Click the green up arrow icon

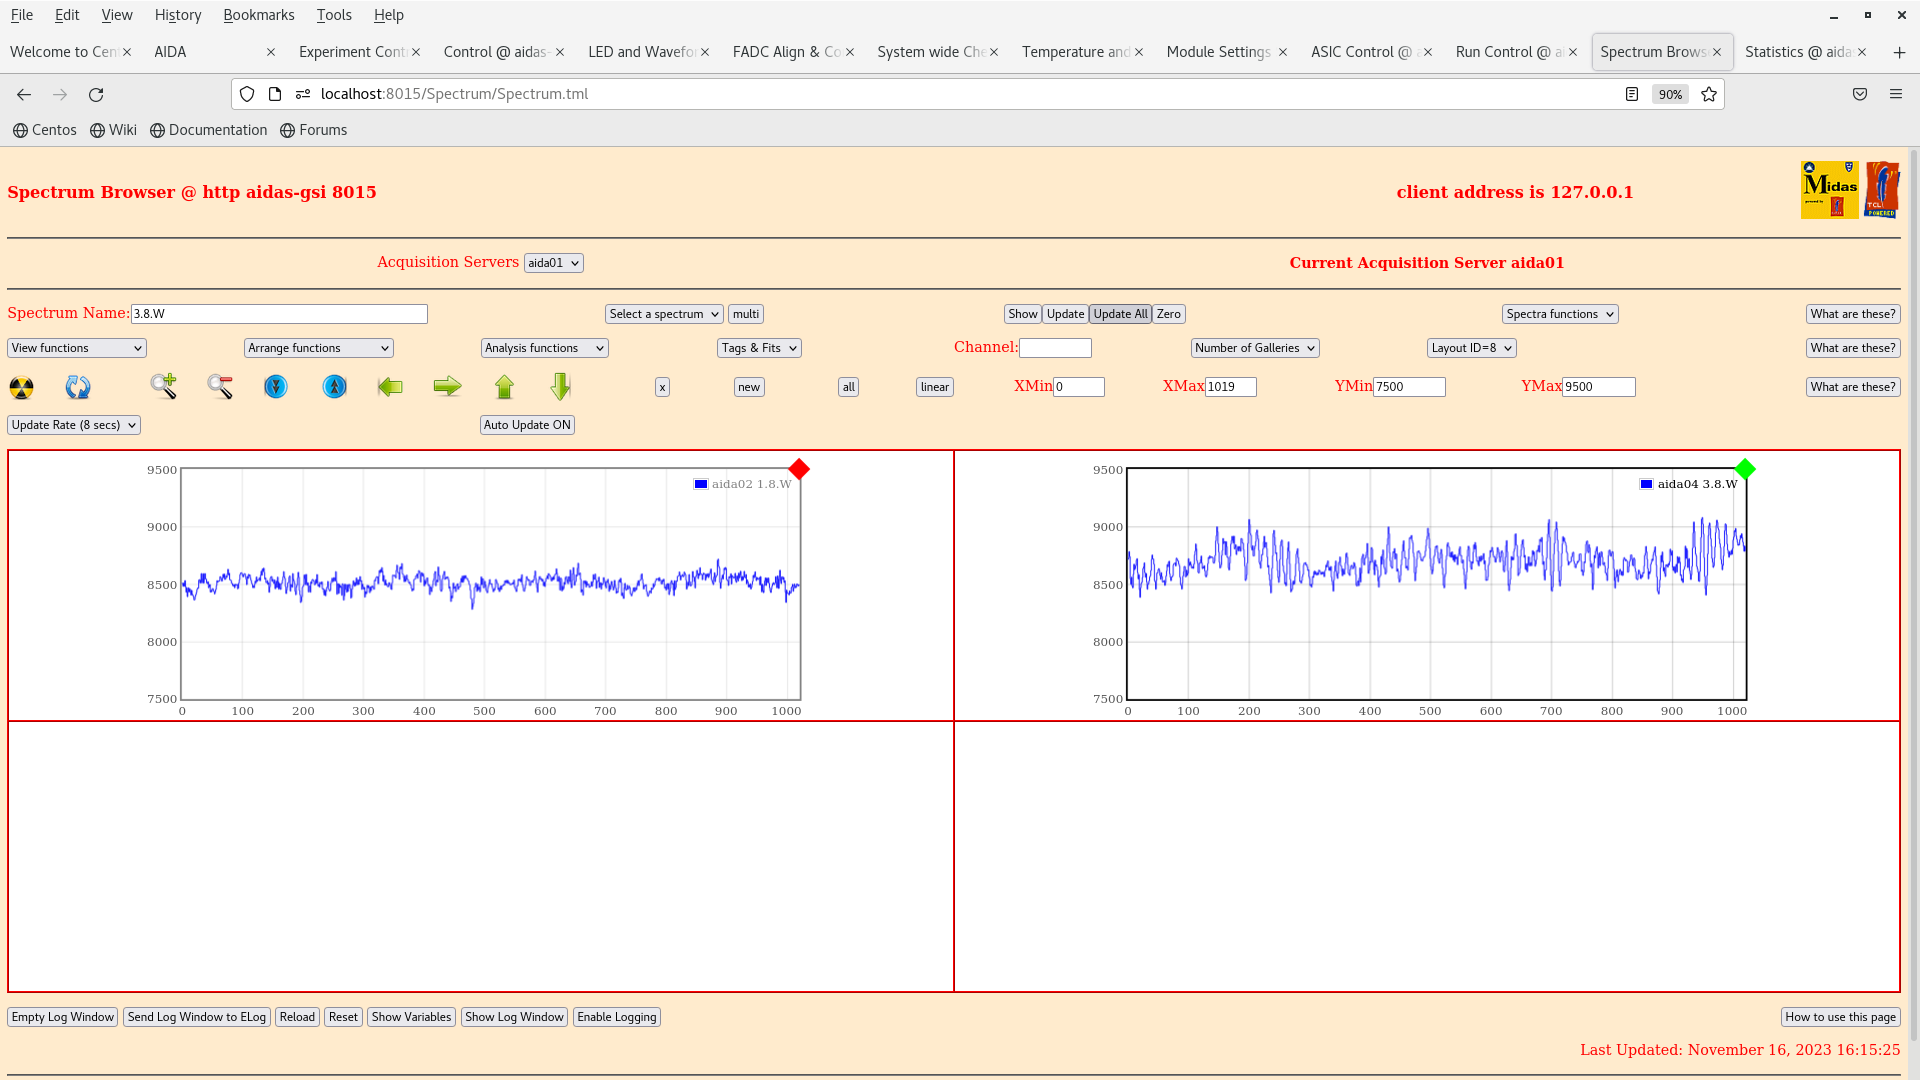504,387
